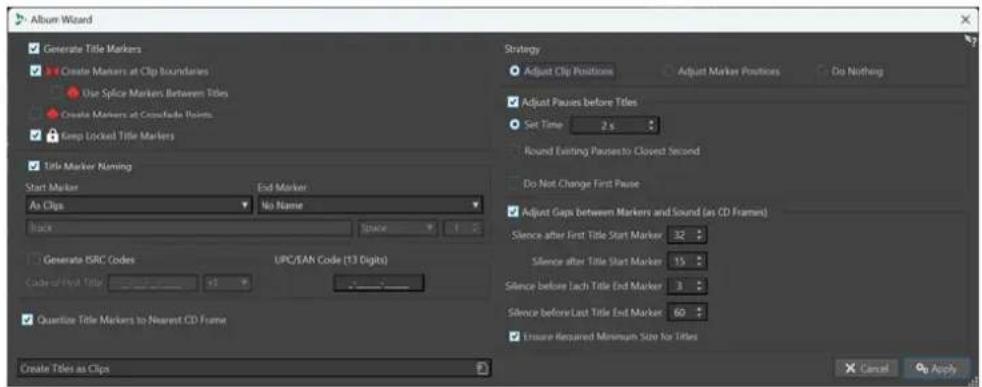982x387 pixels.
Task: Click the Code of First Title field
Action: (153, 284)
